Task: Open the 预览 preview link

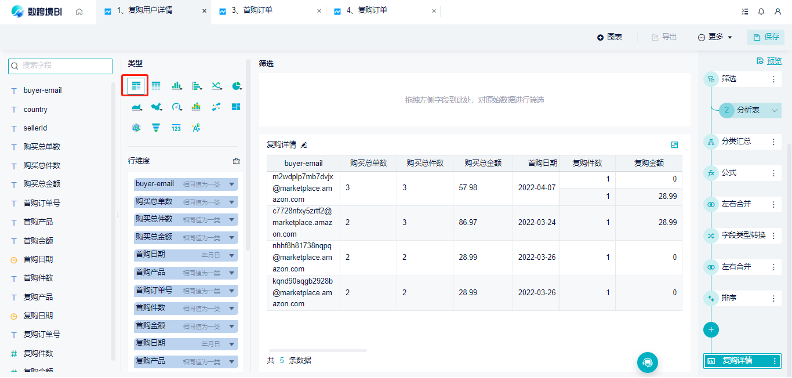Action: [769, 61]
